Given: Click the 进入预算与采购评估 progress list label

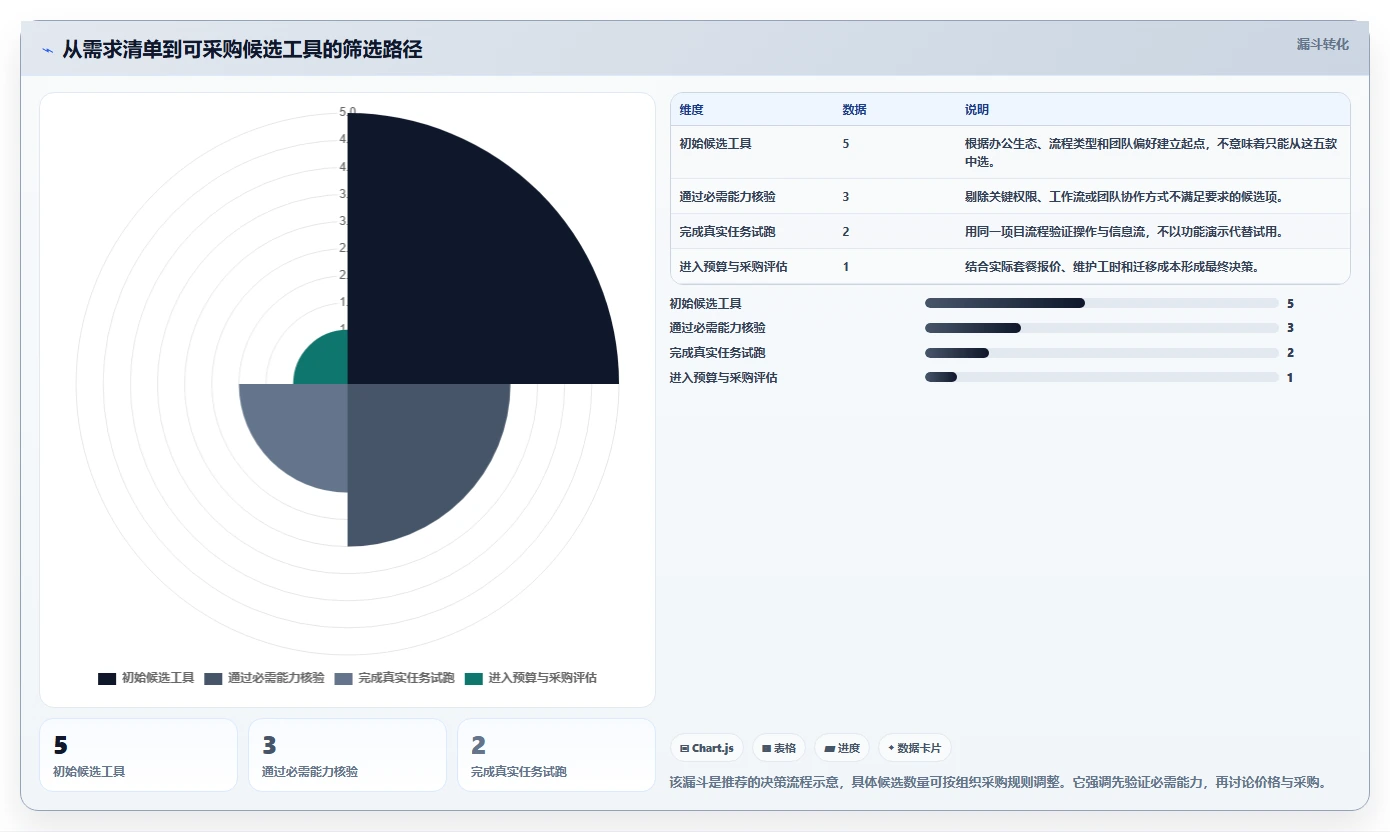Looking at the screenshot, I should (724, 377).
